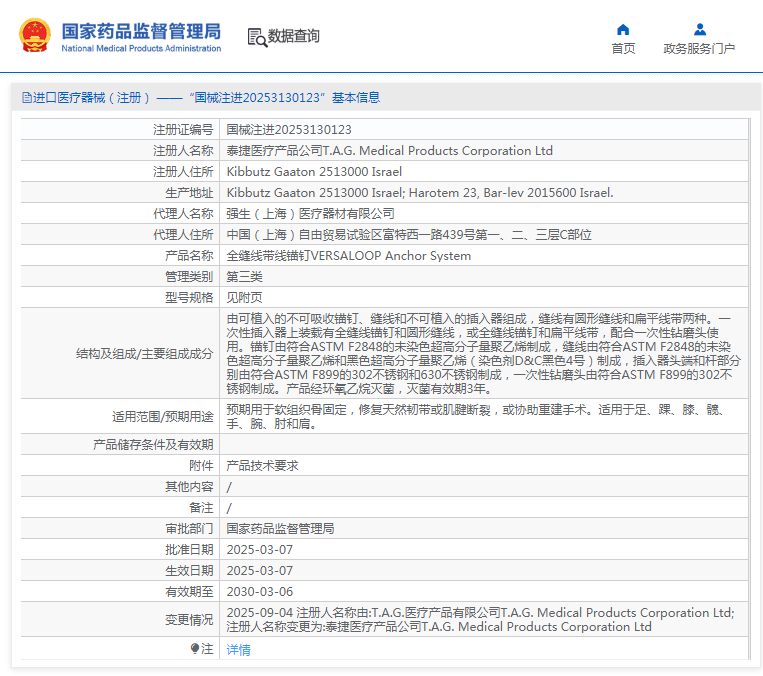This screenshot has height=676, width=763.
Task: Go to 首页 from the top navigation
Action: pyautogui.click(x=623, y=49)
